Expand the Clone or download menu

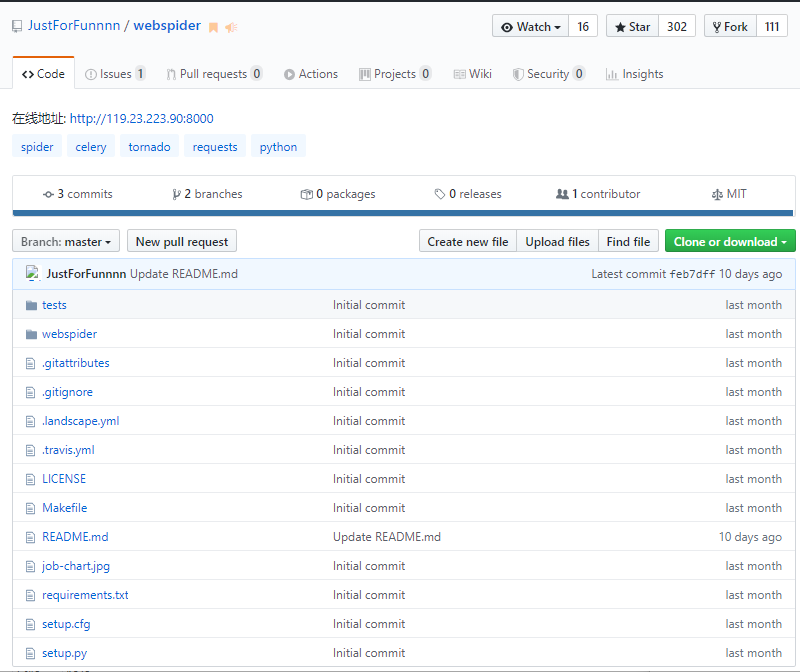(730, 241)
